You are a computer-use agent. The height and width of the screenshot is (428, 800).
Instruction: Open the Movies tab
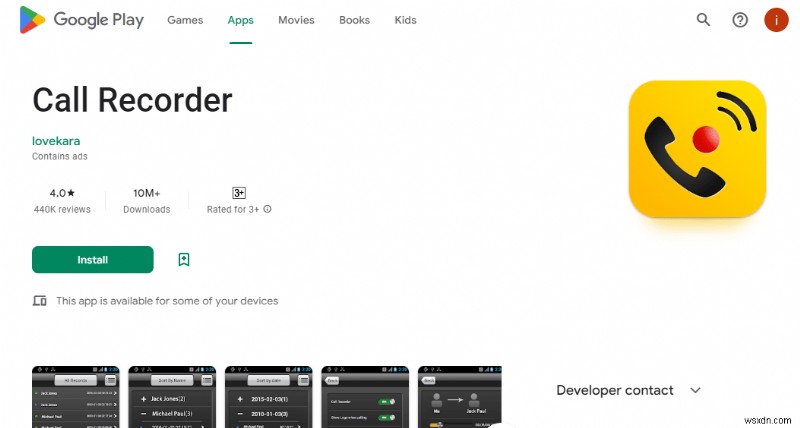[x=296, y=20]
